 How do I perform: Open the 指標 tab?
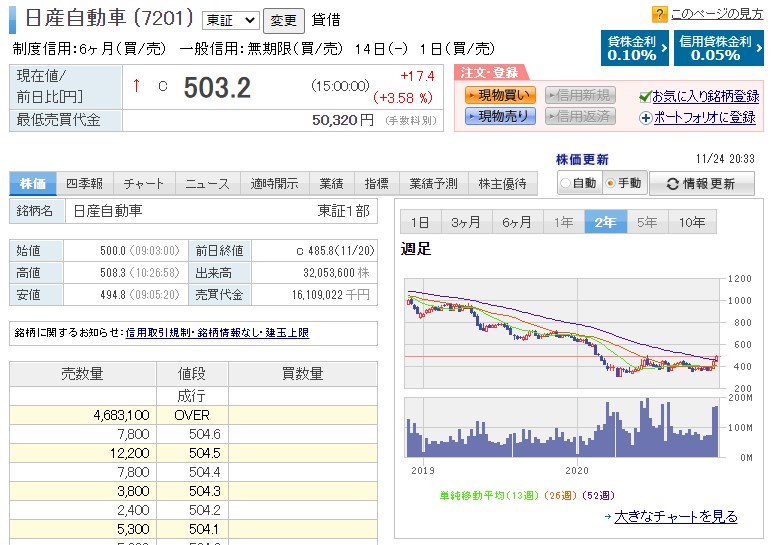point(376,184)
